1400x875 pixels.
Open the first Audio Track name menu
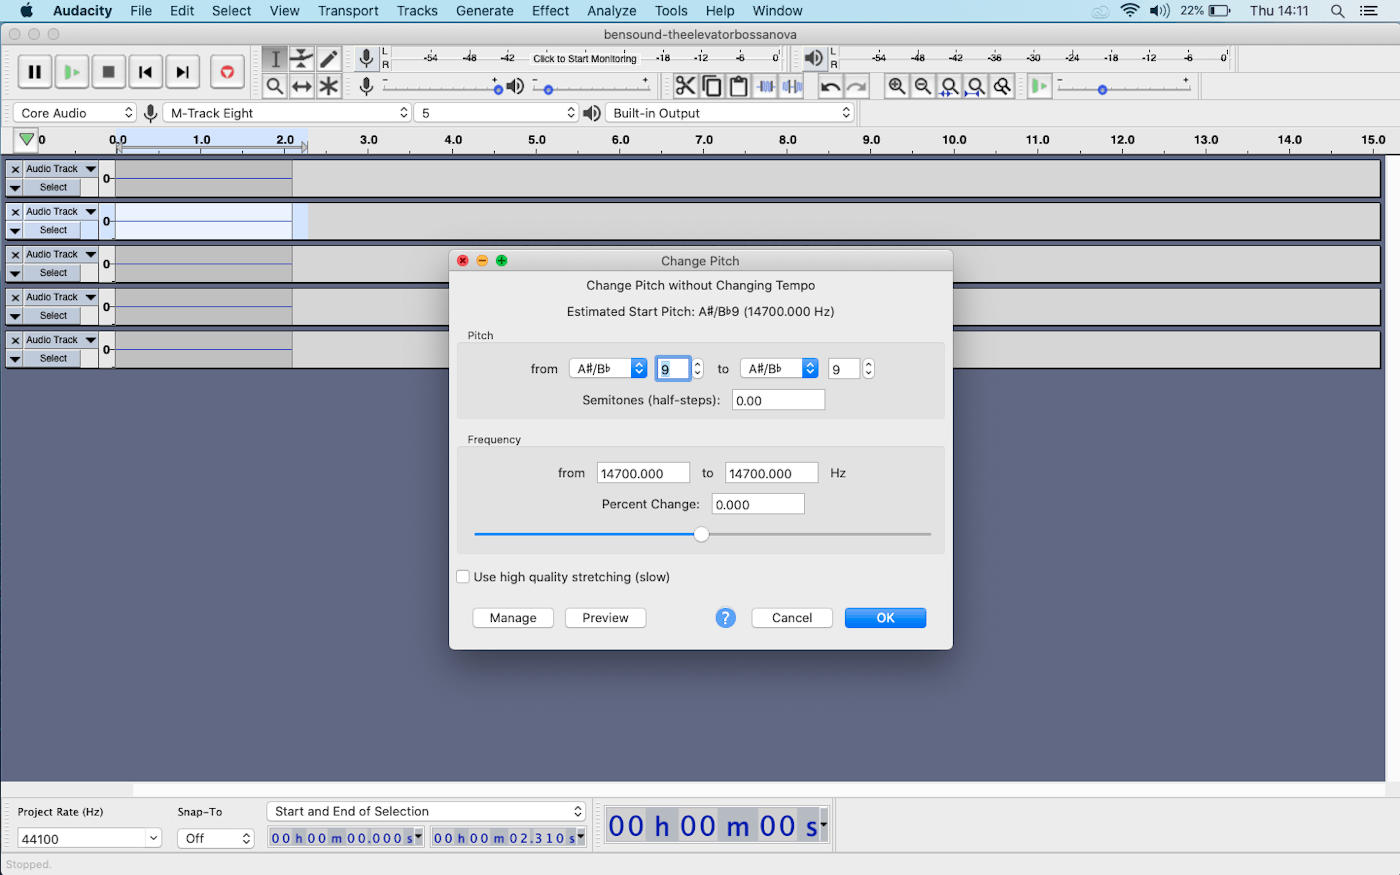click(61, 169)
